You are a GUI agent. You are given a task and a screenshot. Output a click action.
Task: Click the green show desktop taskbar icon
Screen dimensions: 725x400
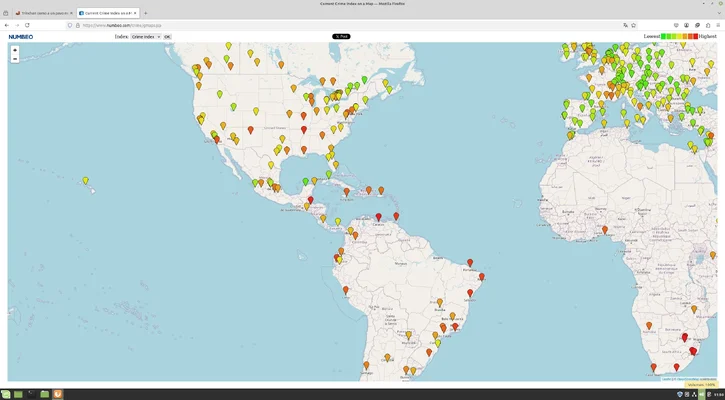[x=18, y=394]
